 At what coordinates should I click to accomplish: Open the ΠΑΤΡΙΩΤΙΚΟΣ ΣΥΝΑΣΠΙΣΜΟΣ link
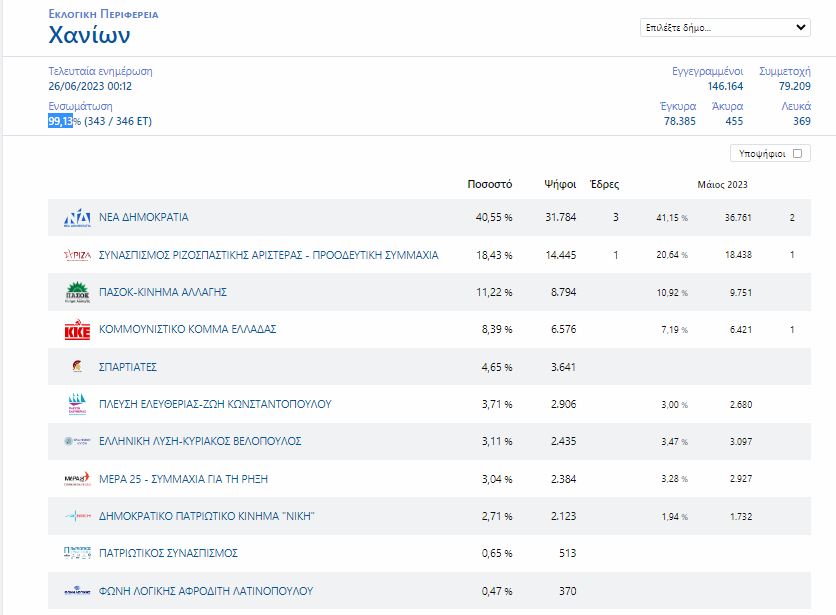click(168, 553)
